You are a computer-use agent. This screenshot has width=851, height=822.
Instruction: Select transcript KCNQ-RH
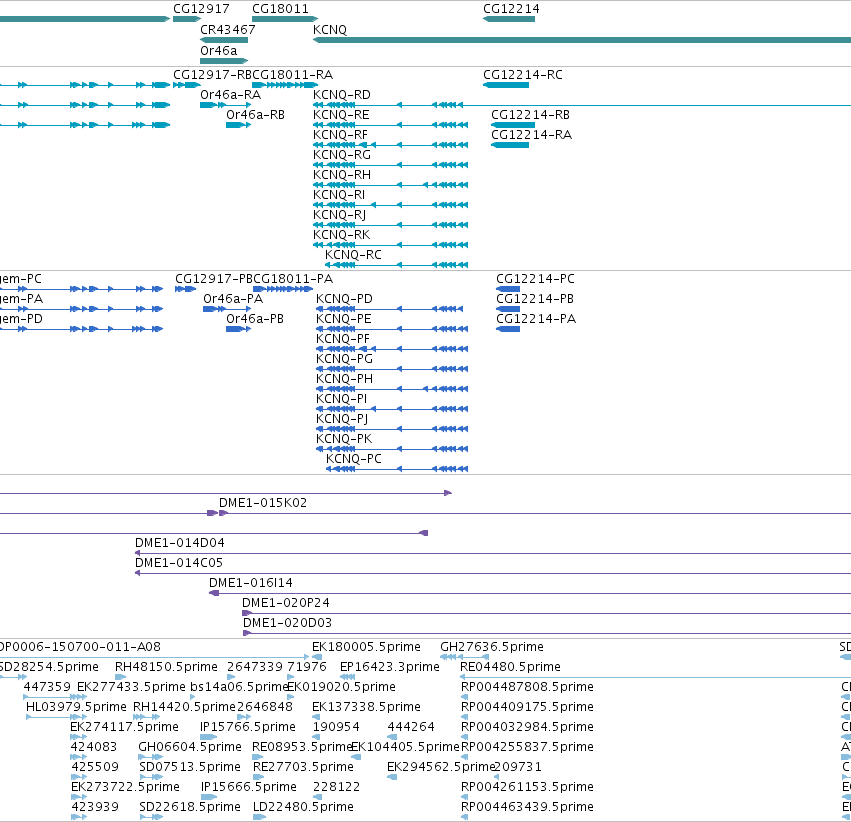point(342,175)
